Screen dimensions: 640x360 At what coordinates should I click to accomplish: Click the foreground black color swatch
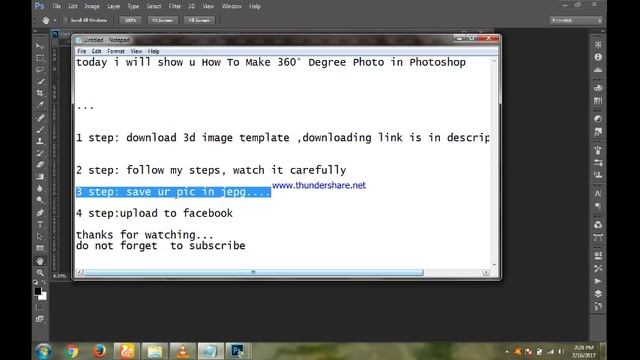coord(38,291)
